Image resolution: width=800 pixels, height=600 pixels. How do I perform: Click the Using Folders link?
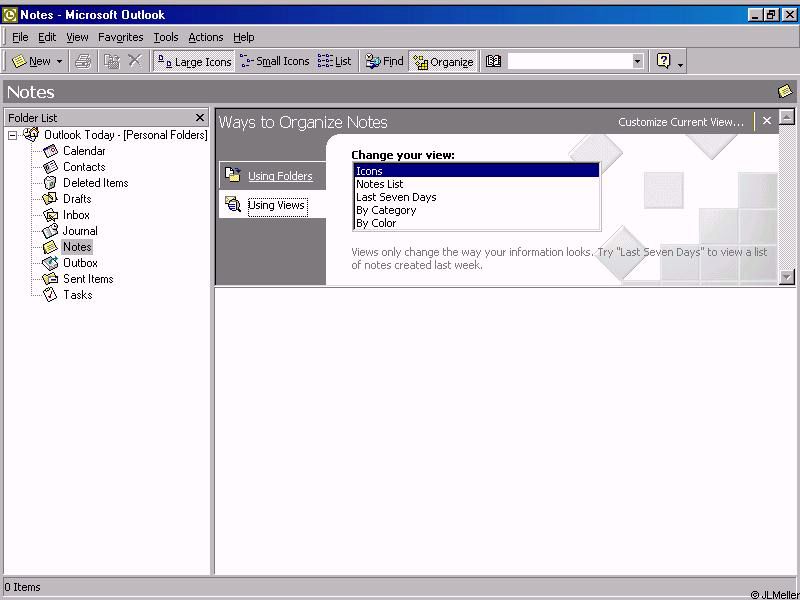[280, 176]
